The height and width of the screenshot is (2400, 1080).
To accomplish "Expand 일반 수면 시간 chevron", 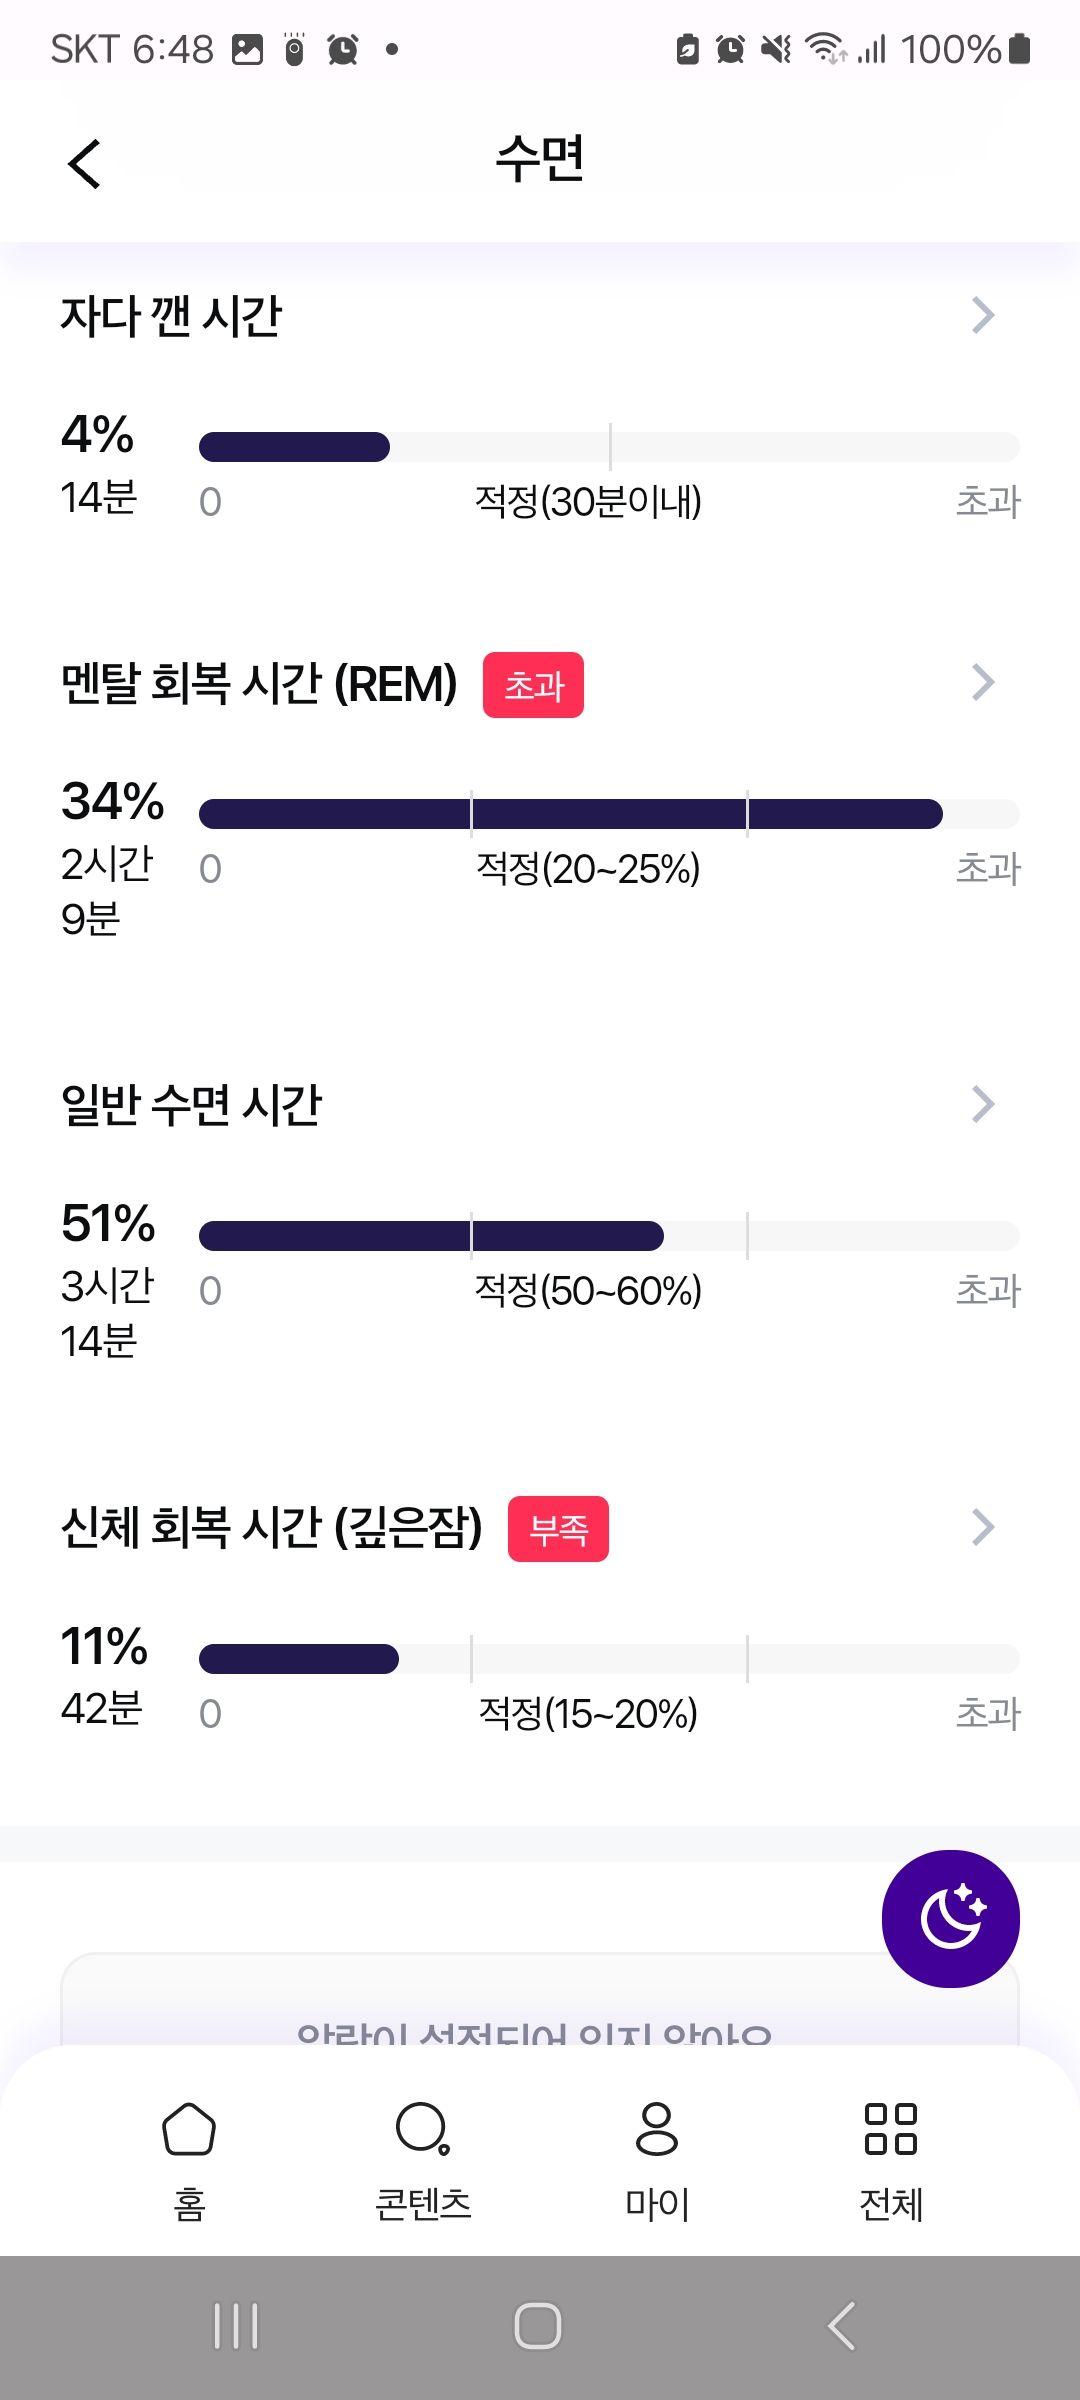I will [983, 1104].
